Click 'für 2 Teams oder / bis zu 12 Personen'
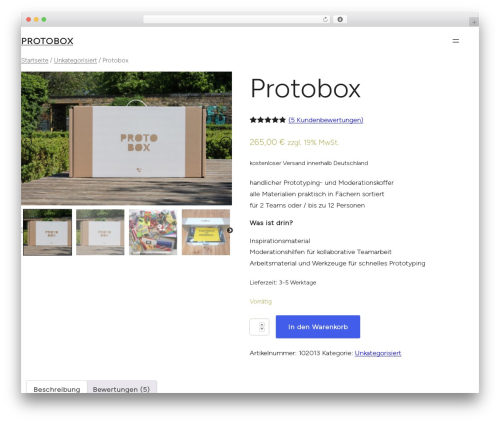Screen dimensions: 500x423 pos(307,206)
